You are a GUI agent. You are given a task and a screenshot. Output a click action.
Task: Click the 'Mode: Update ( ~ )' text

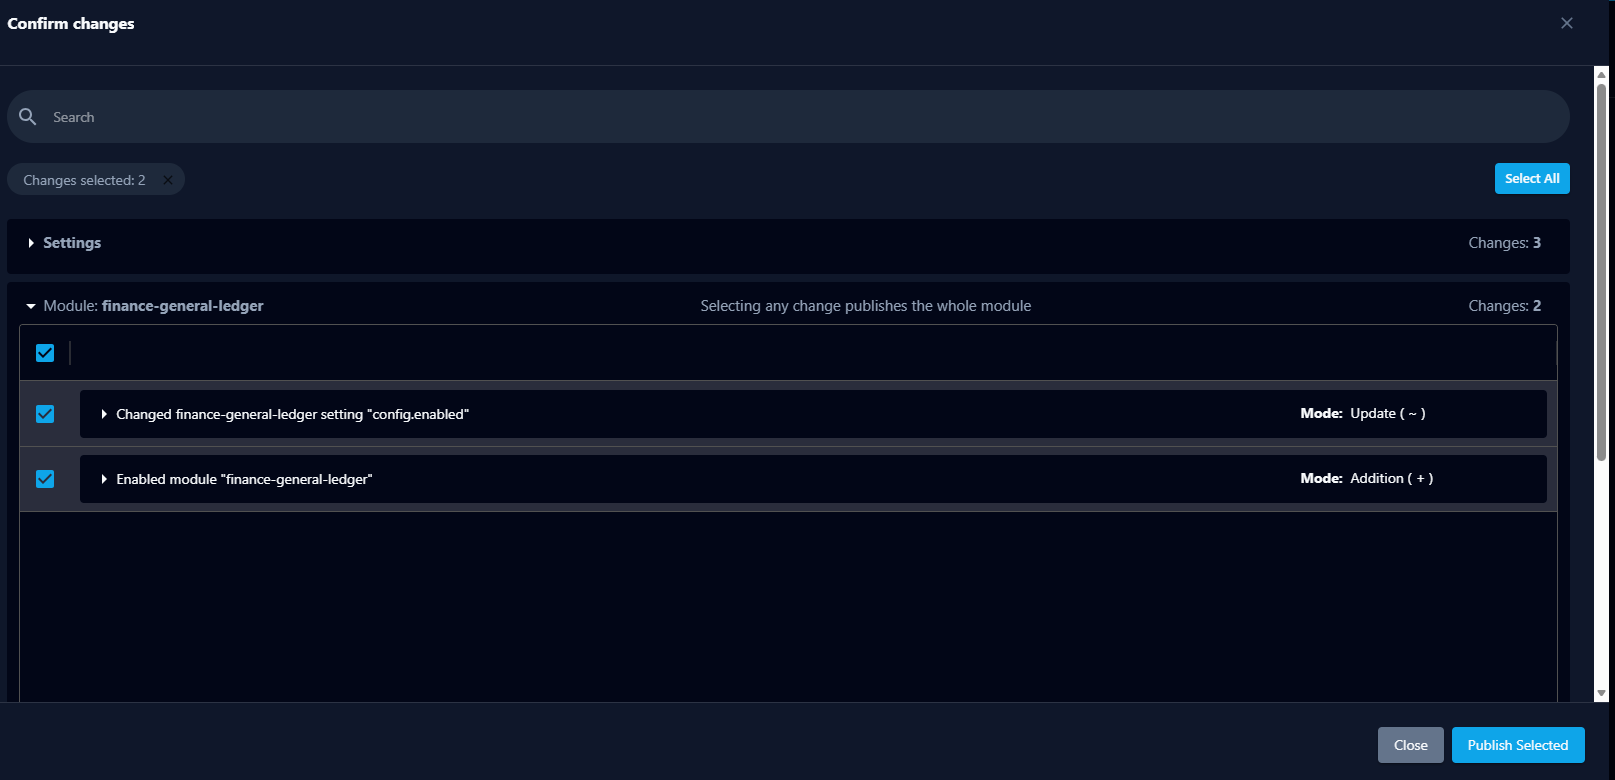point(1363,413)
